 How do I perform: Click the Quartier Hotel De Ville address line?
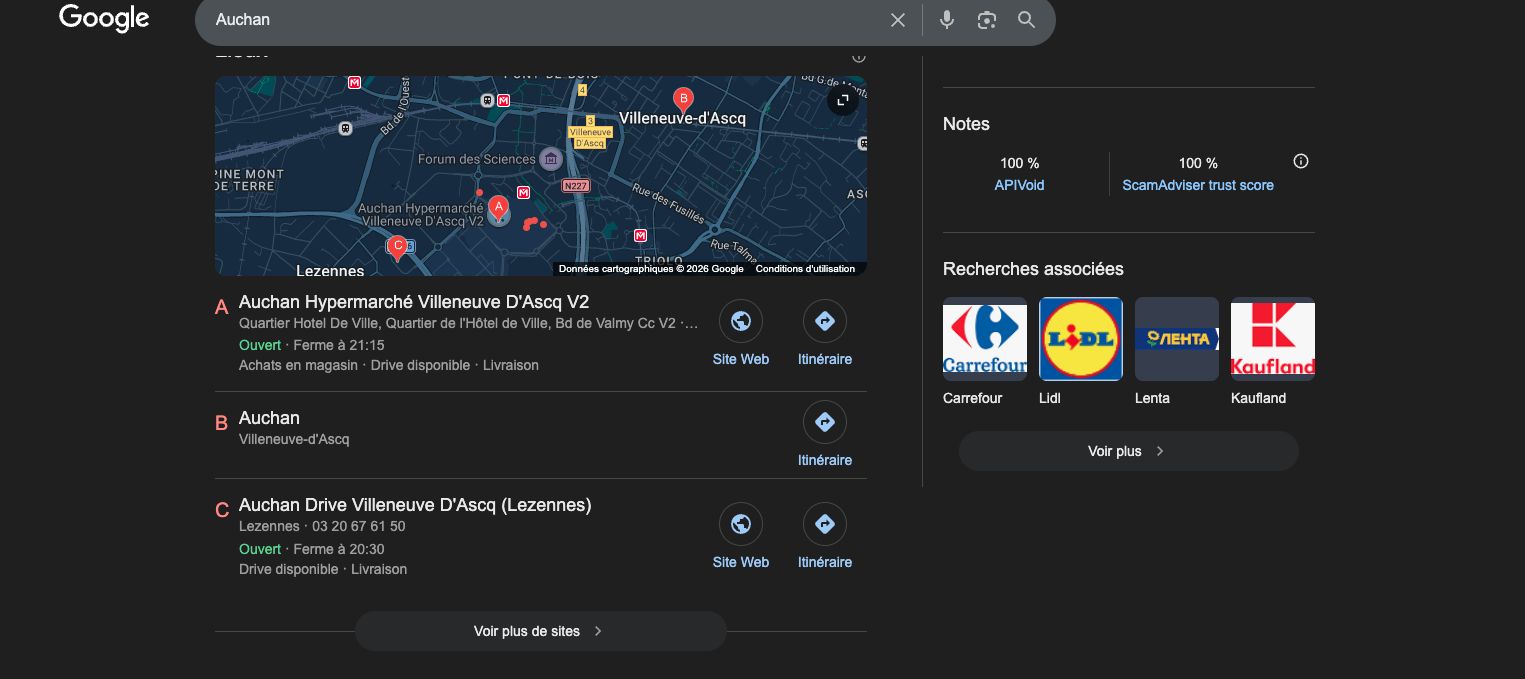point(468,323)
